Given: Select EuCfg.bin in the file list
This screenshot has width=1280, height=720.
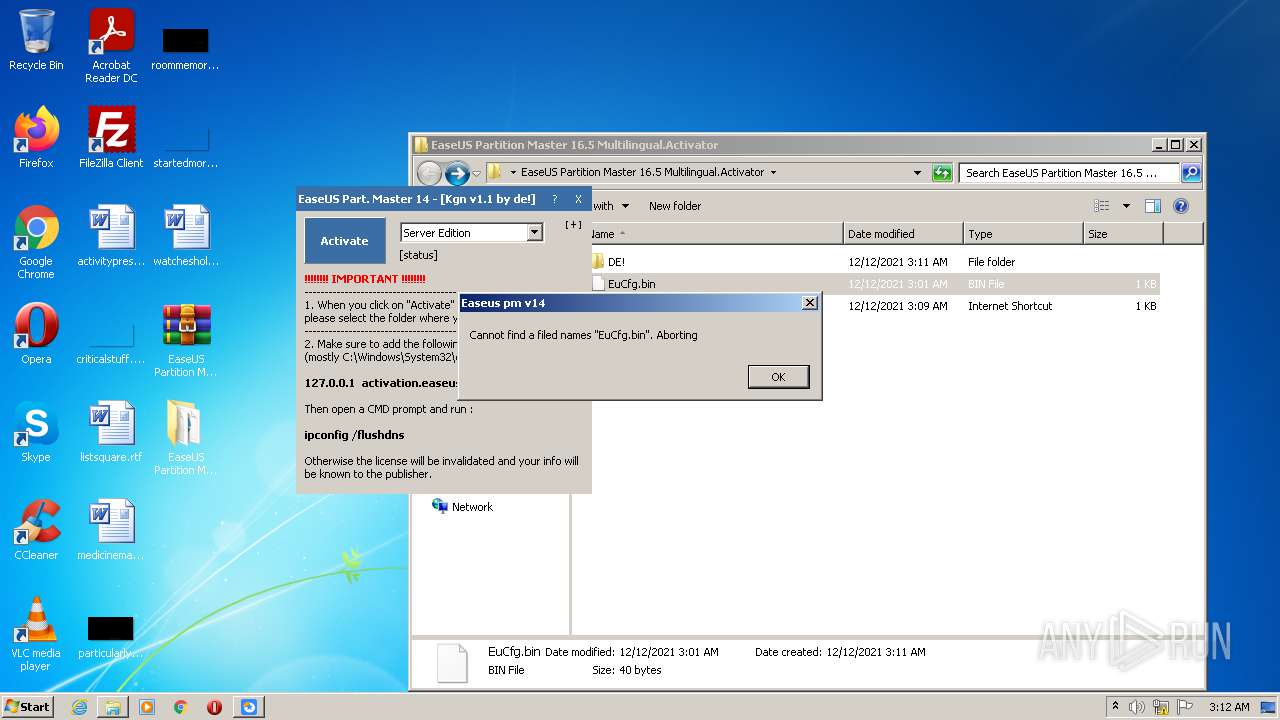Looking at the screenshot, I should pyautogui.click(x=632, y=284).
